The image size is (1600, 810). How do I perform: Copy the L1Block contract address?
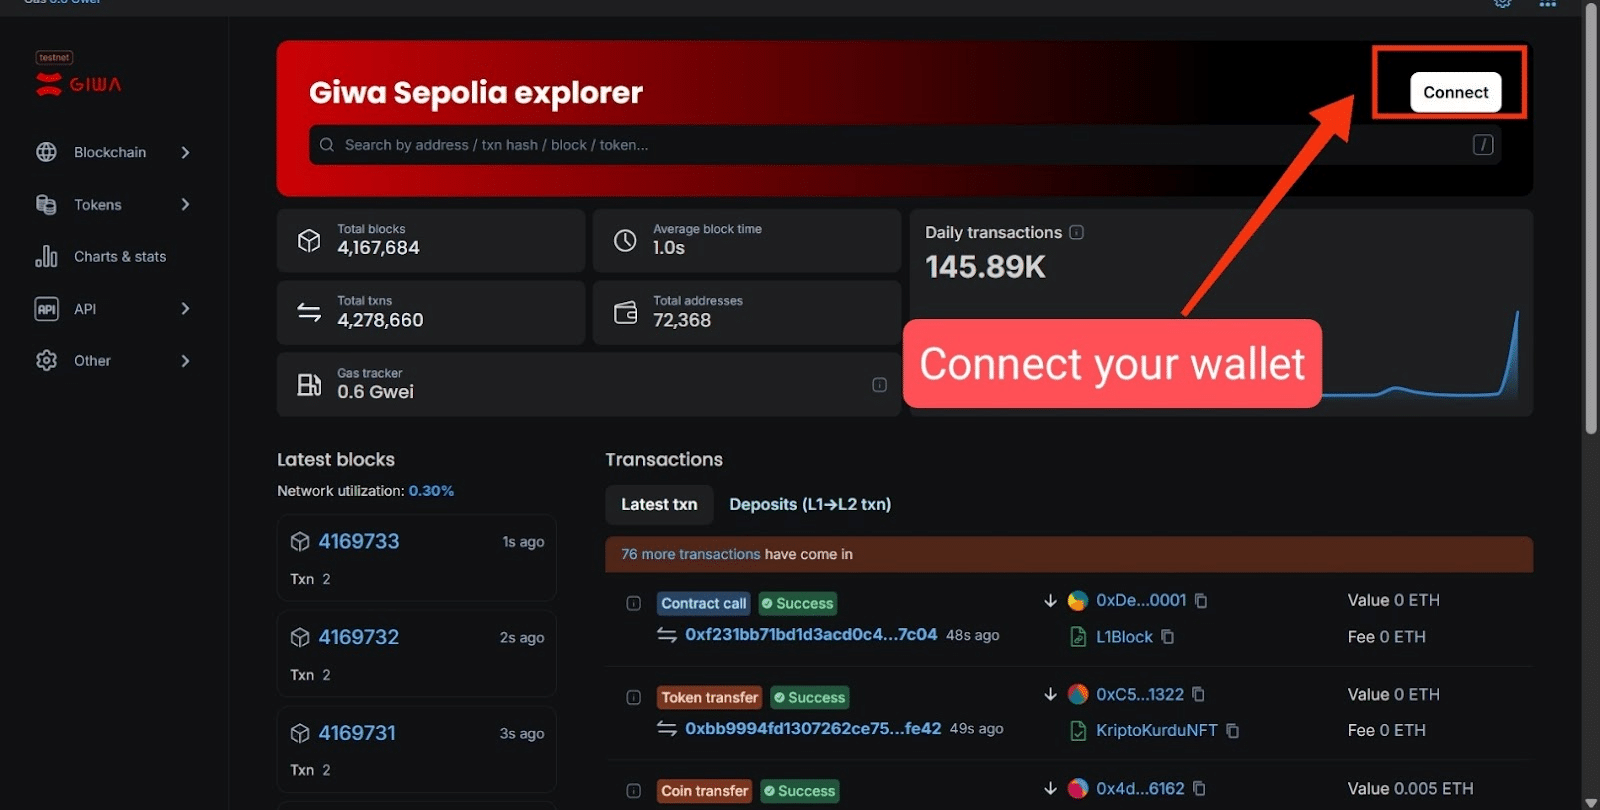(1167, 637)
